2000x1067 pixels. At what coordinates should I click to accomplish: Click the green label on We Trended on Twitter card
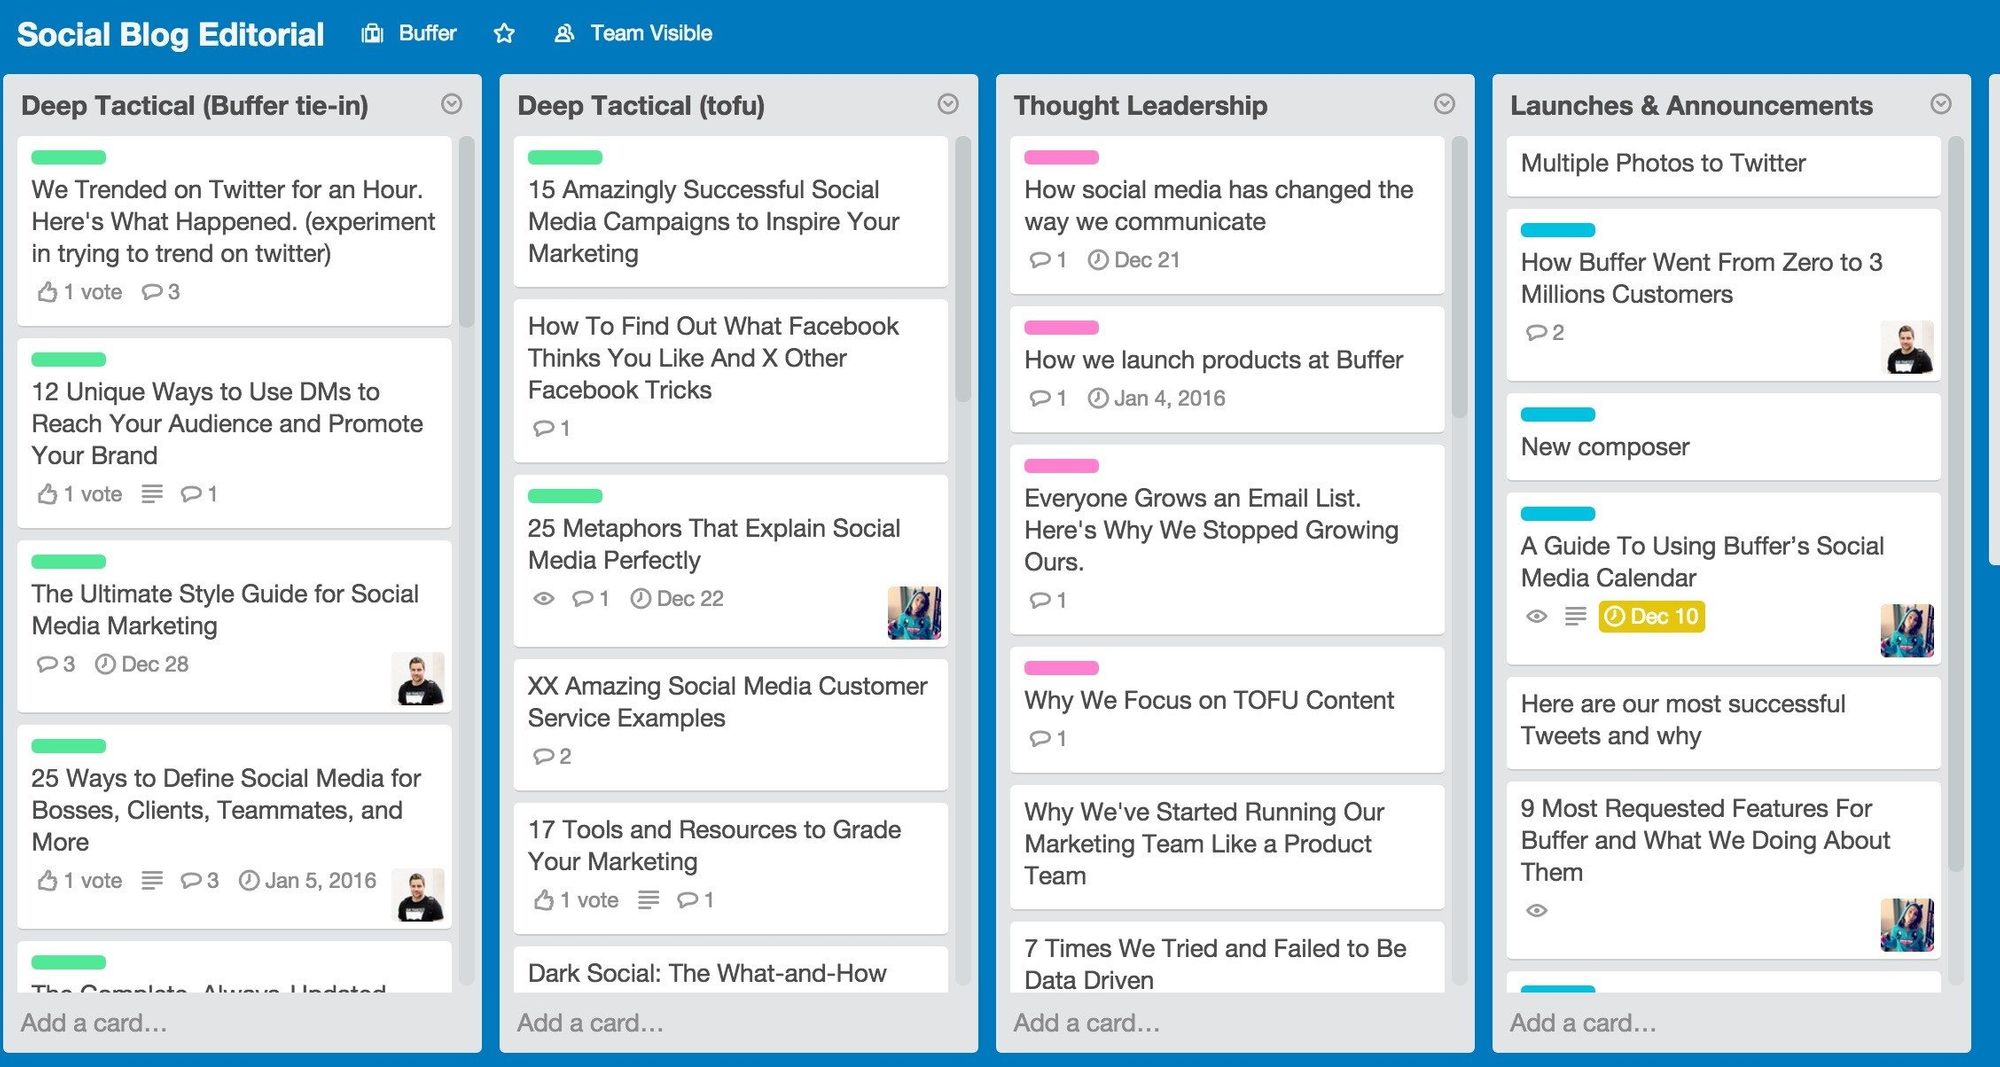coord(68,157)
